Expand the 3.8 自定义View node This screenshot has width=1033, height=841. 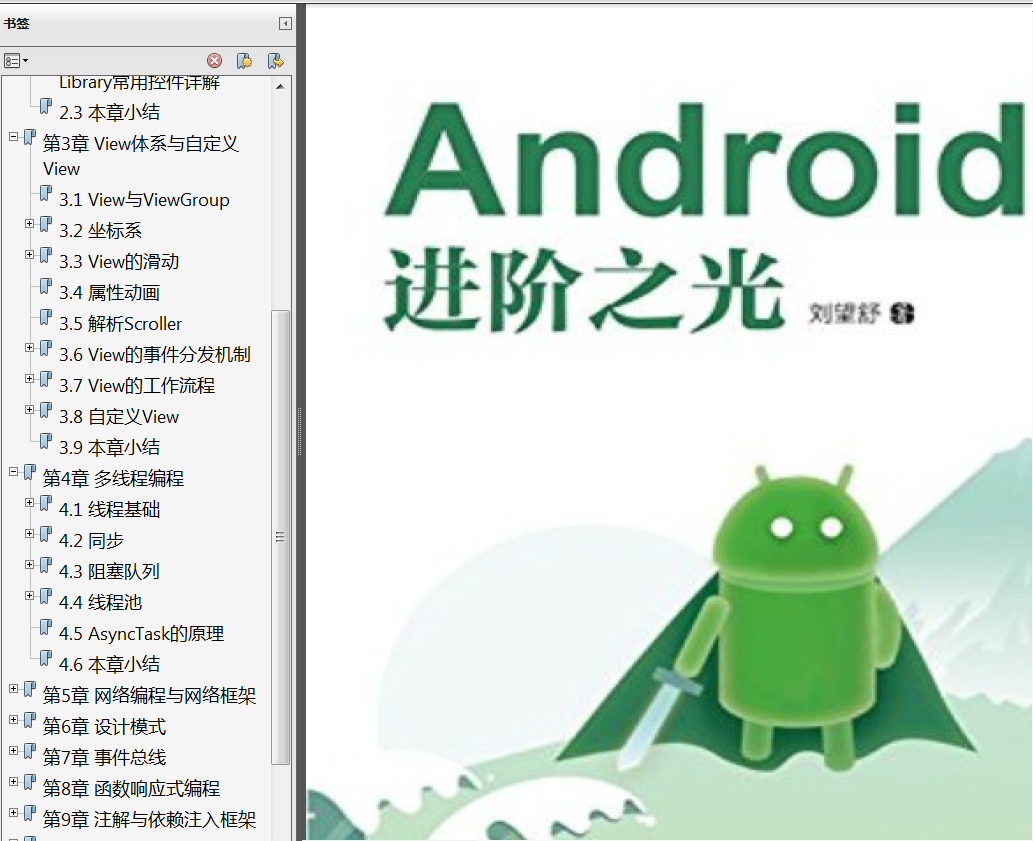click(x=30, y=410)
